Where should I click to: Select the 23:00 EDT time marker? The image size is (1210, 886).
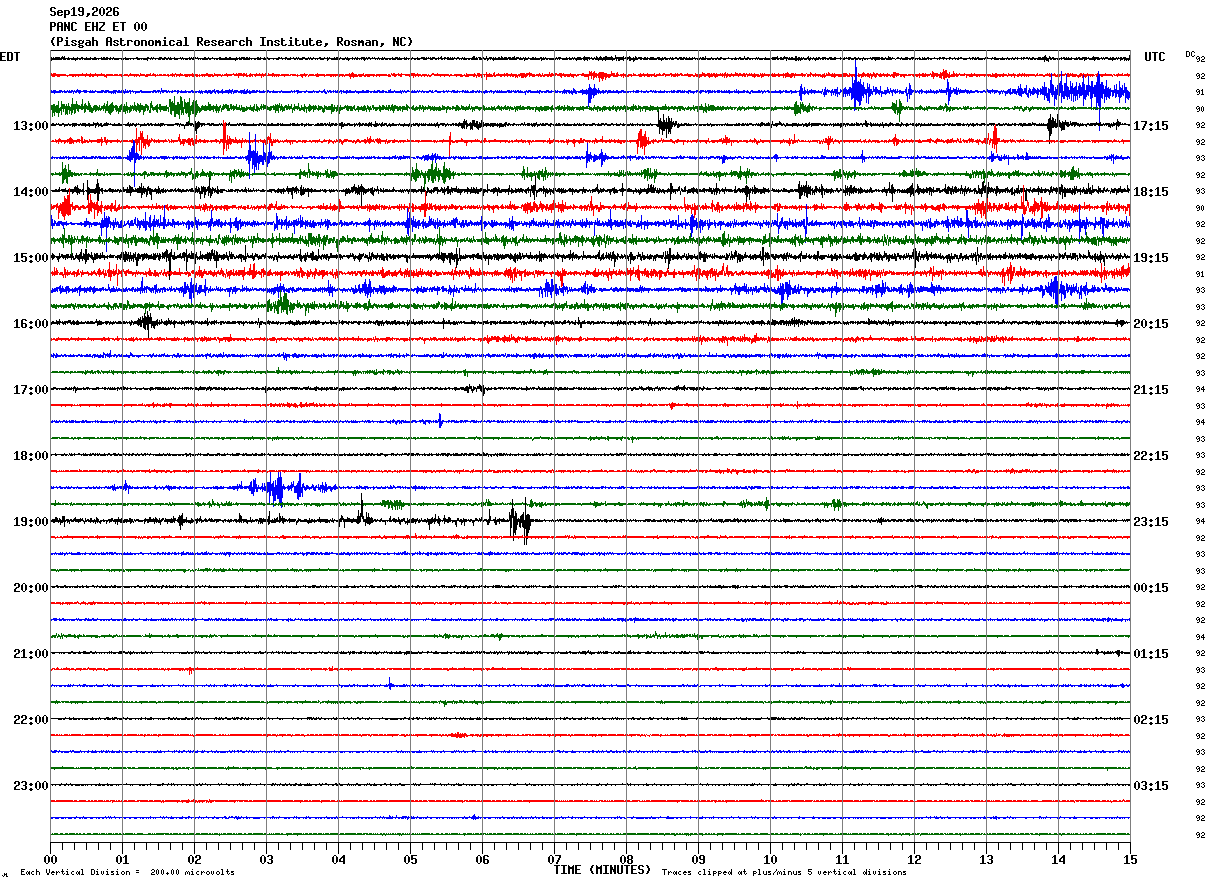31,785
